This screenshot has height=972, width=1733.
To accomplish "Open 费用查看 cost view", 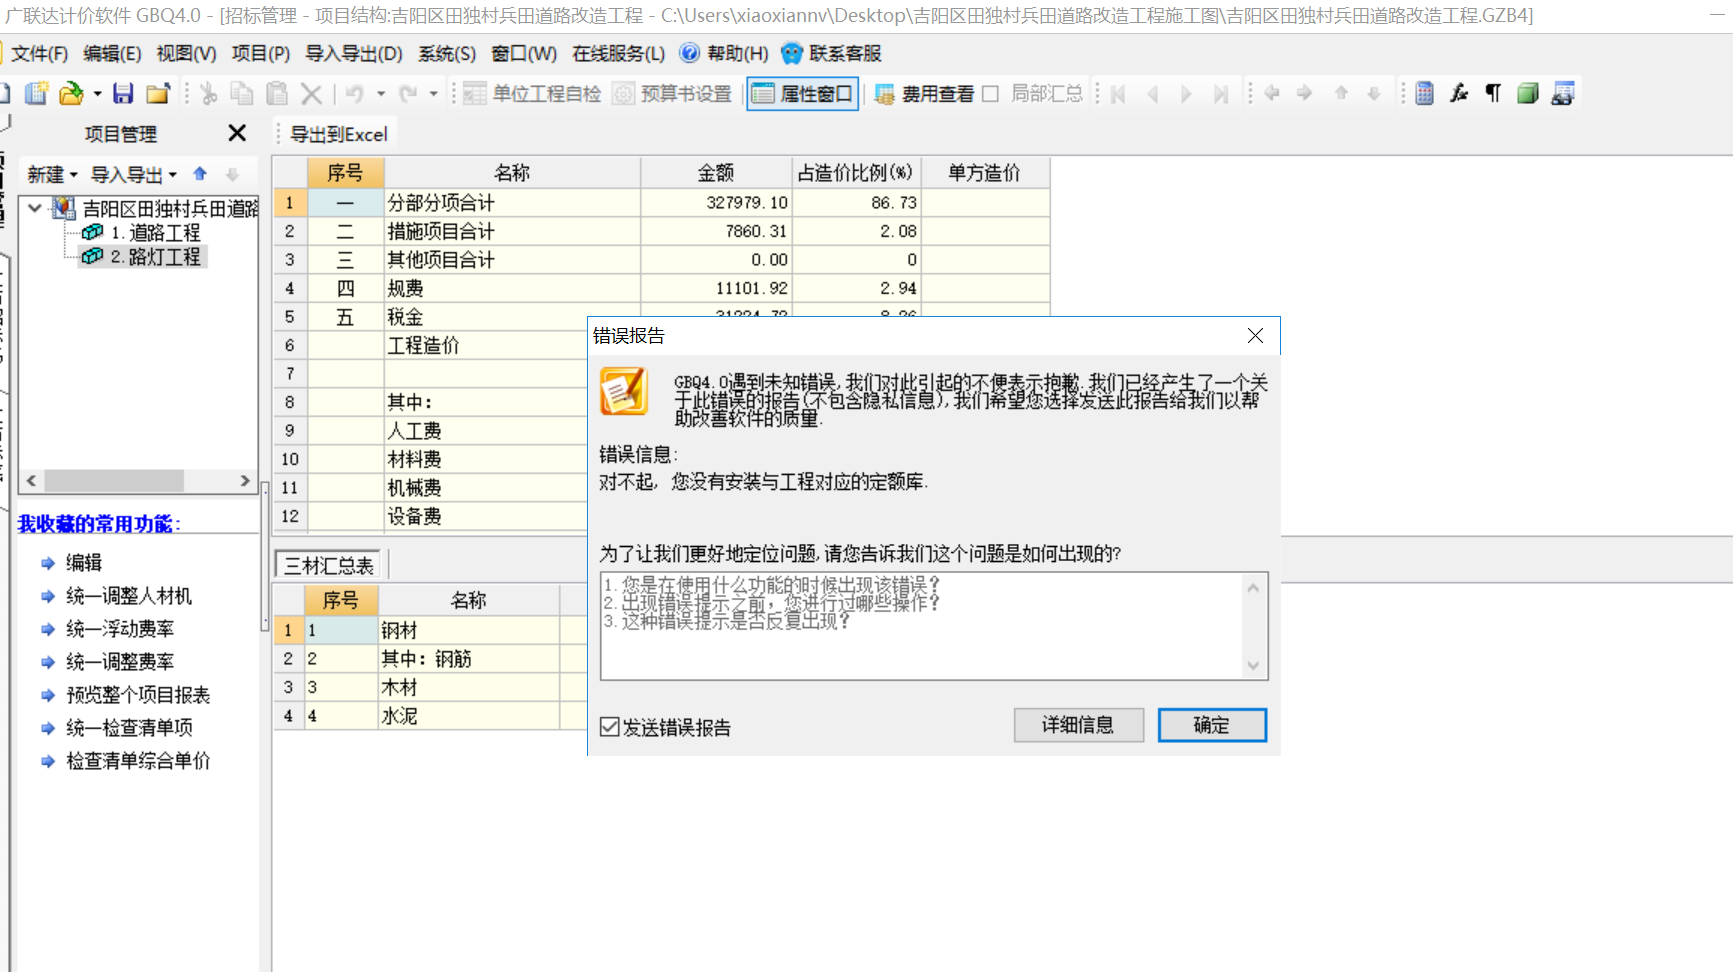I will pyautogui.click(x=924, y=93).
